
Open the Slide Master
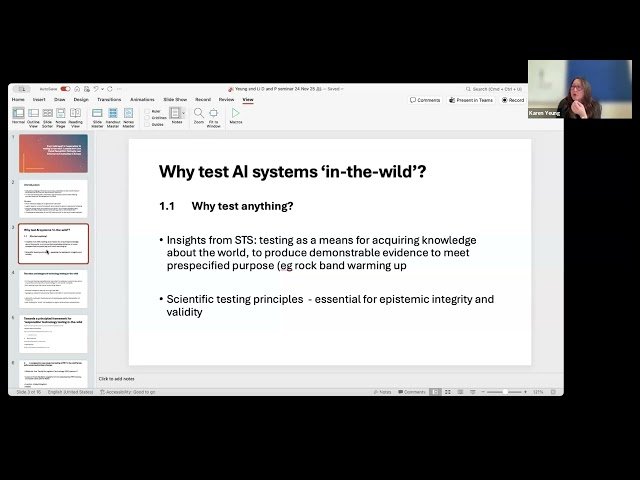coord(97,118)
